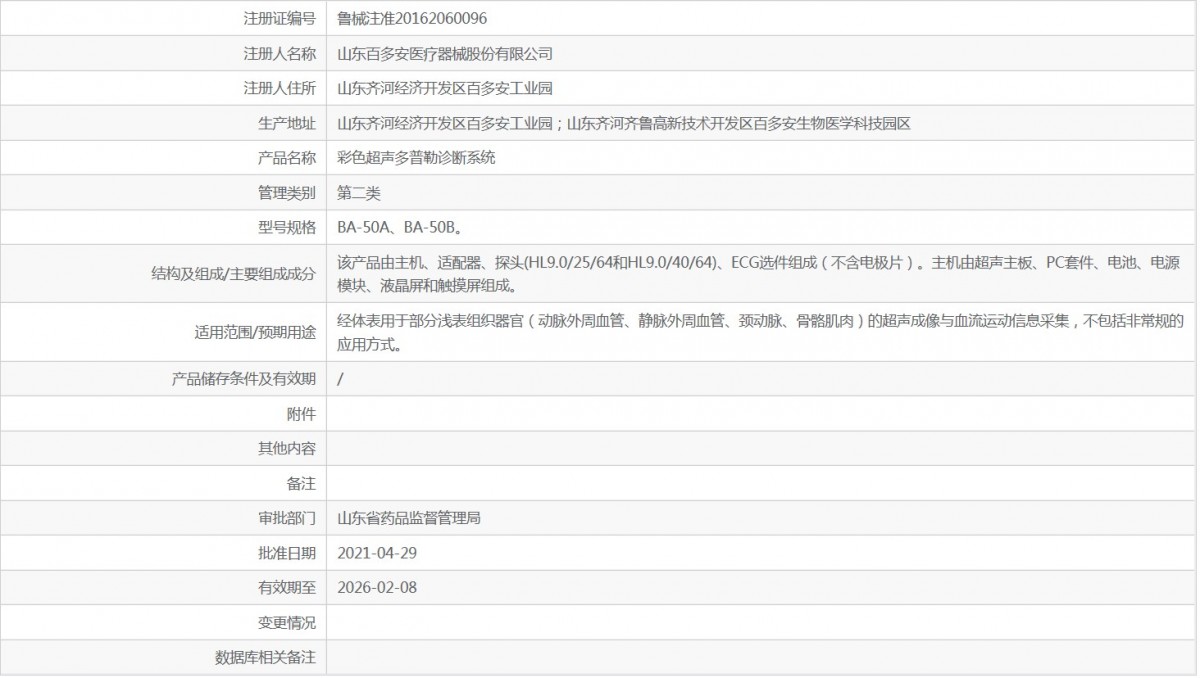Select the 审批部门 label
Viewport: 1200px width, 678px height.
[x=287, y=518]
